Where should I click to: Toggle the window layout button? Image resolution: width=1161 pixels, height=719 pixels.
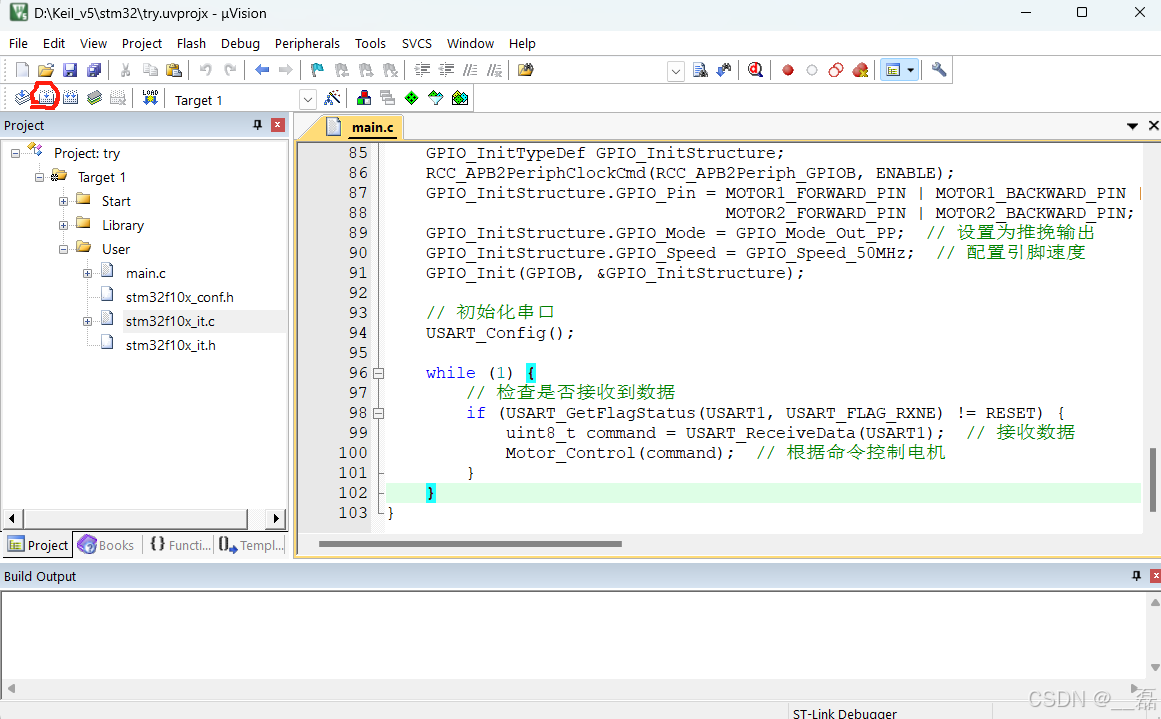pyautogui.click(x=893, y=70)
